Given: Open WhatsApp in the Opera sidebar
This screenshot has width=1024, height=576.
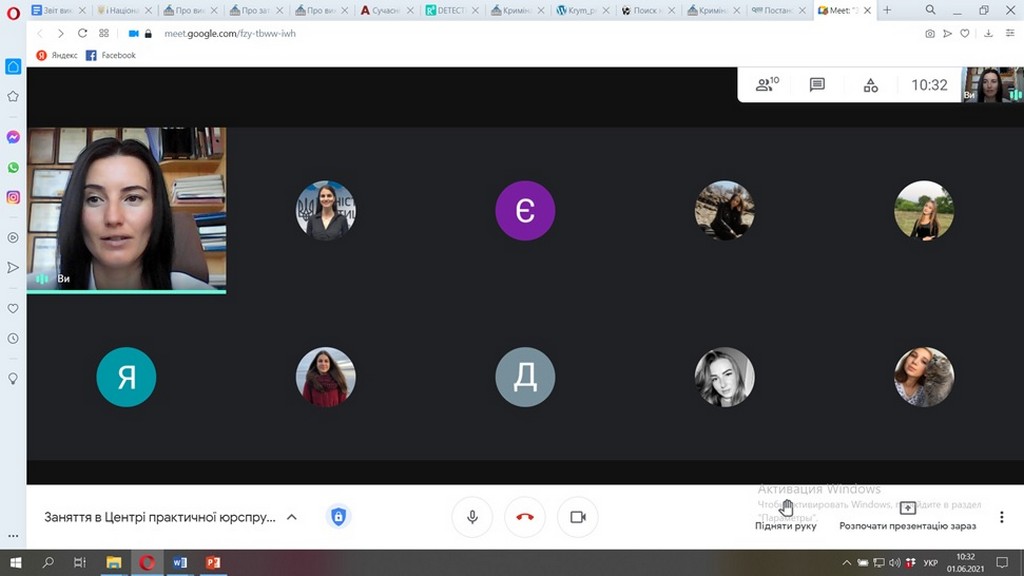Looking at the screenshot, I should tap(13, 168).
